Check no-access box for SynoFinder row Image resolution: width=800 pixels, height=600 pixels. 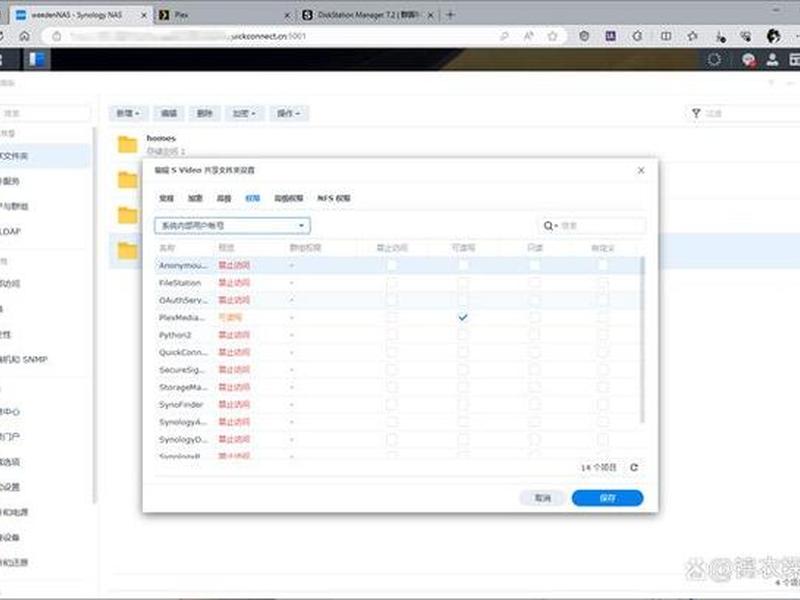[x=391, y=405]
